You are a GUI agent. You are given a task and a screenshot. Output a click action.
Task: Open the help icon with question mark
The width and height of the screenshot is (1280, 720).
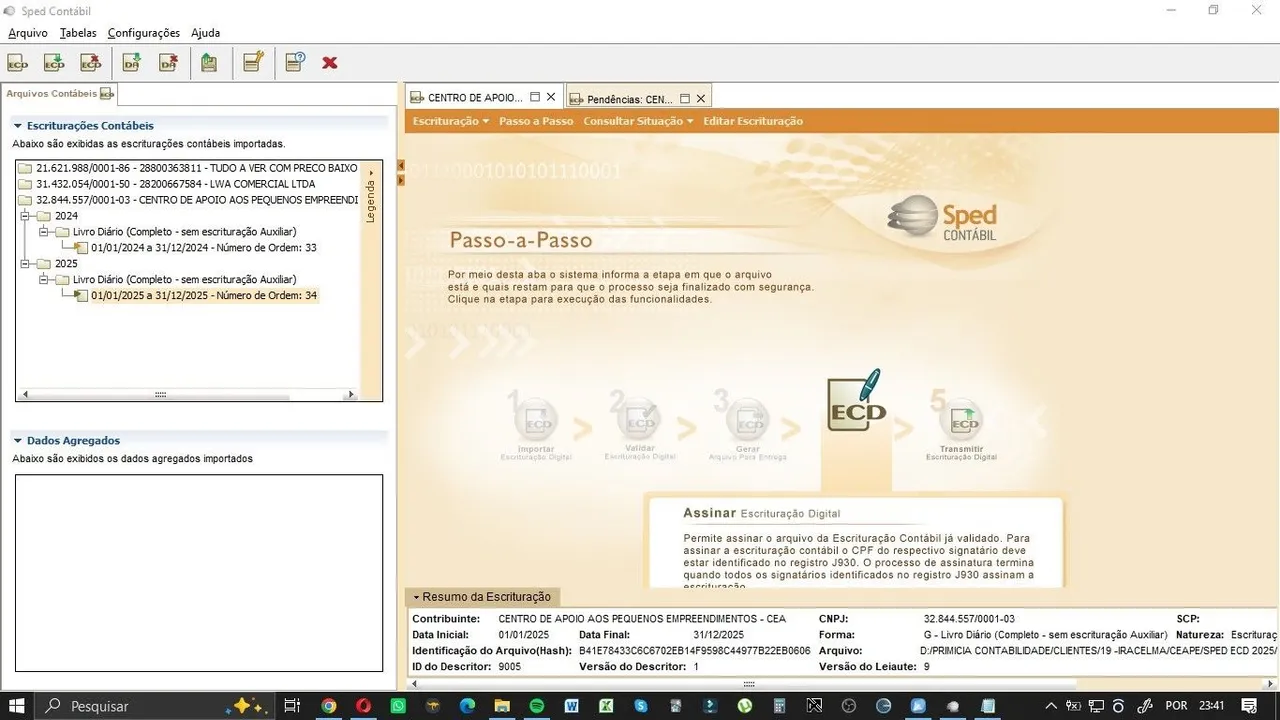(x=294, y=63)
